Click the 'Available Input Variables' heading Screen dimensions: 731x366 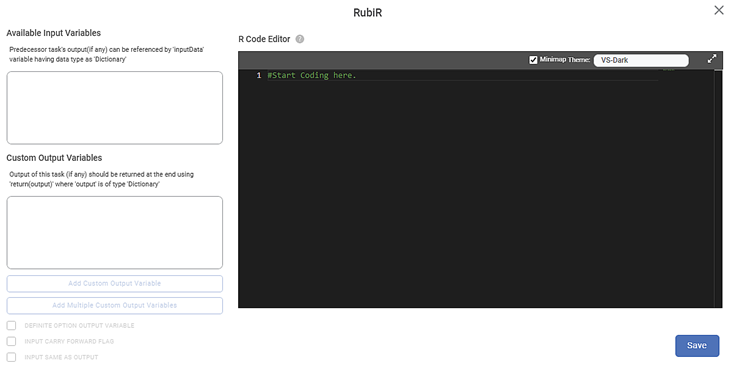click(54, 33)
